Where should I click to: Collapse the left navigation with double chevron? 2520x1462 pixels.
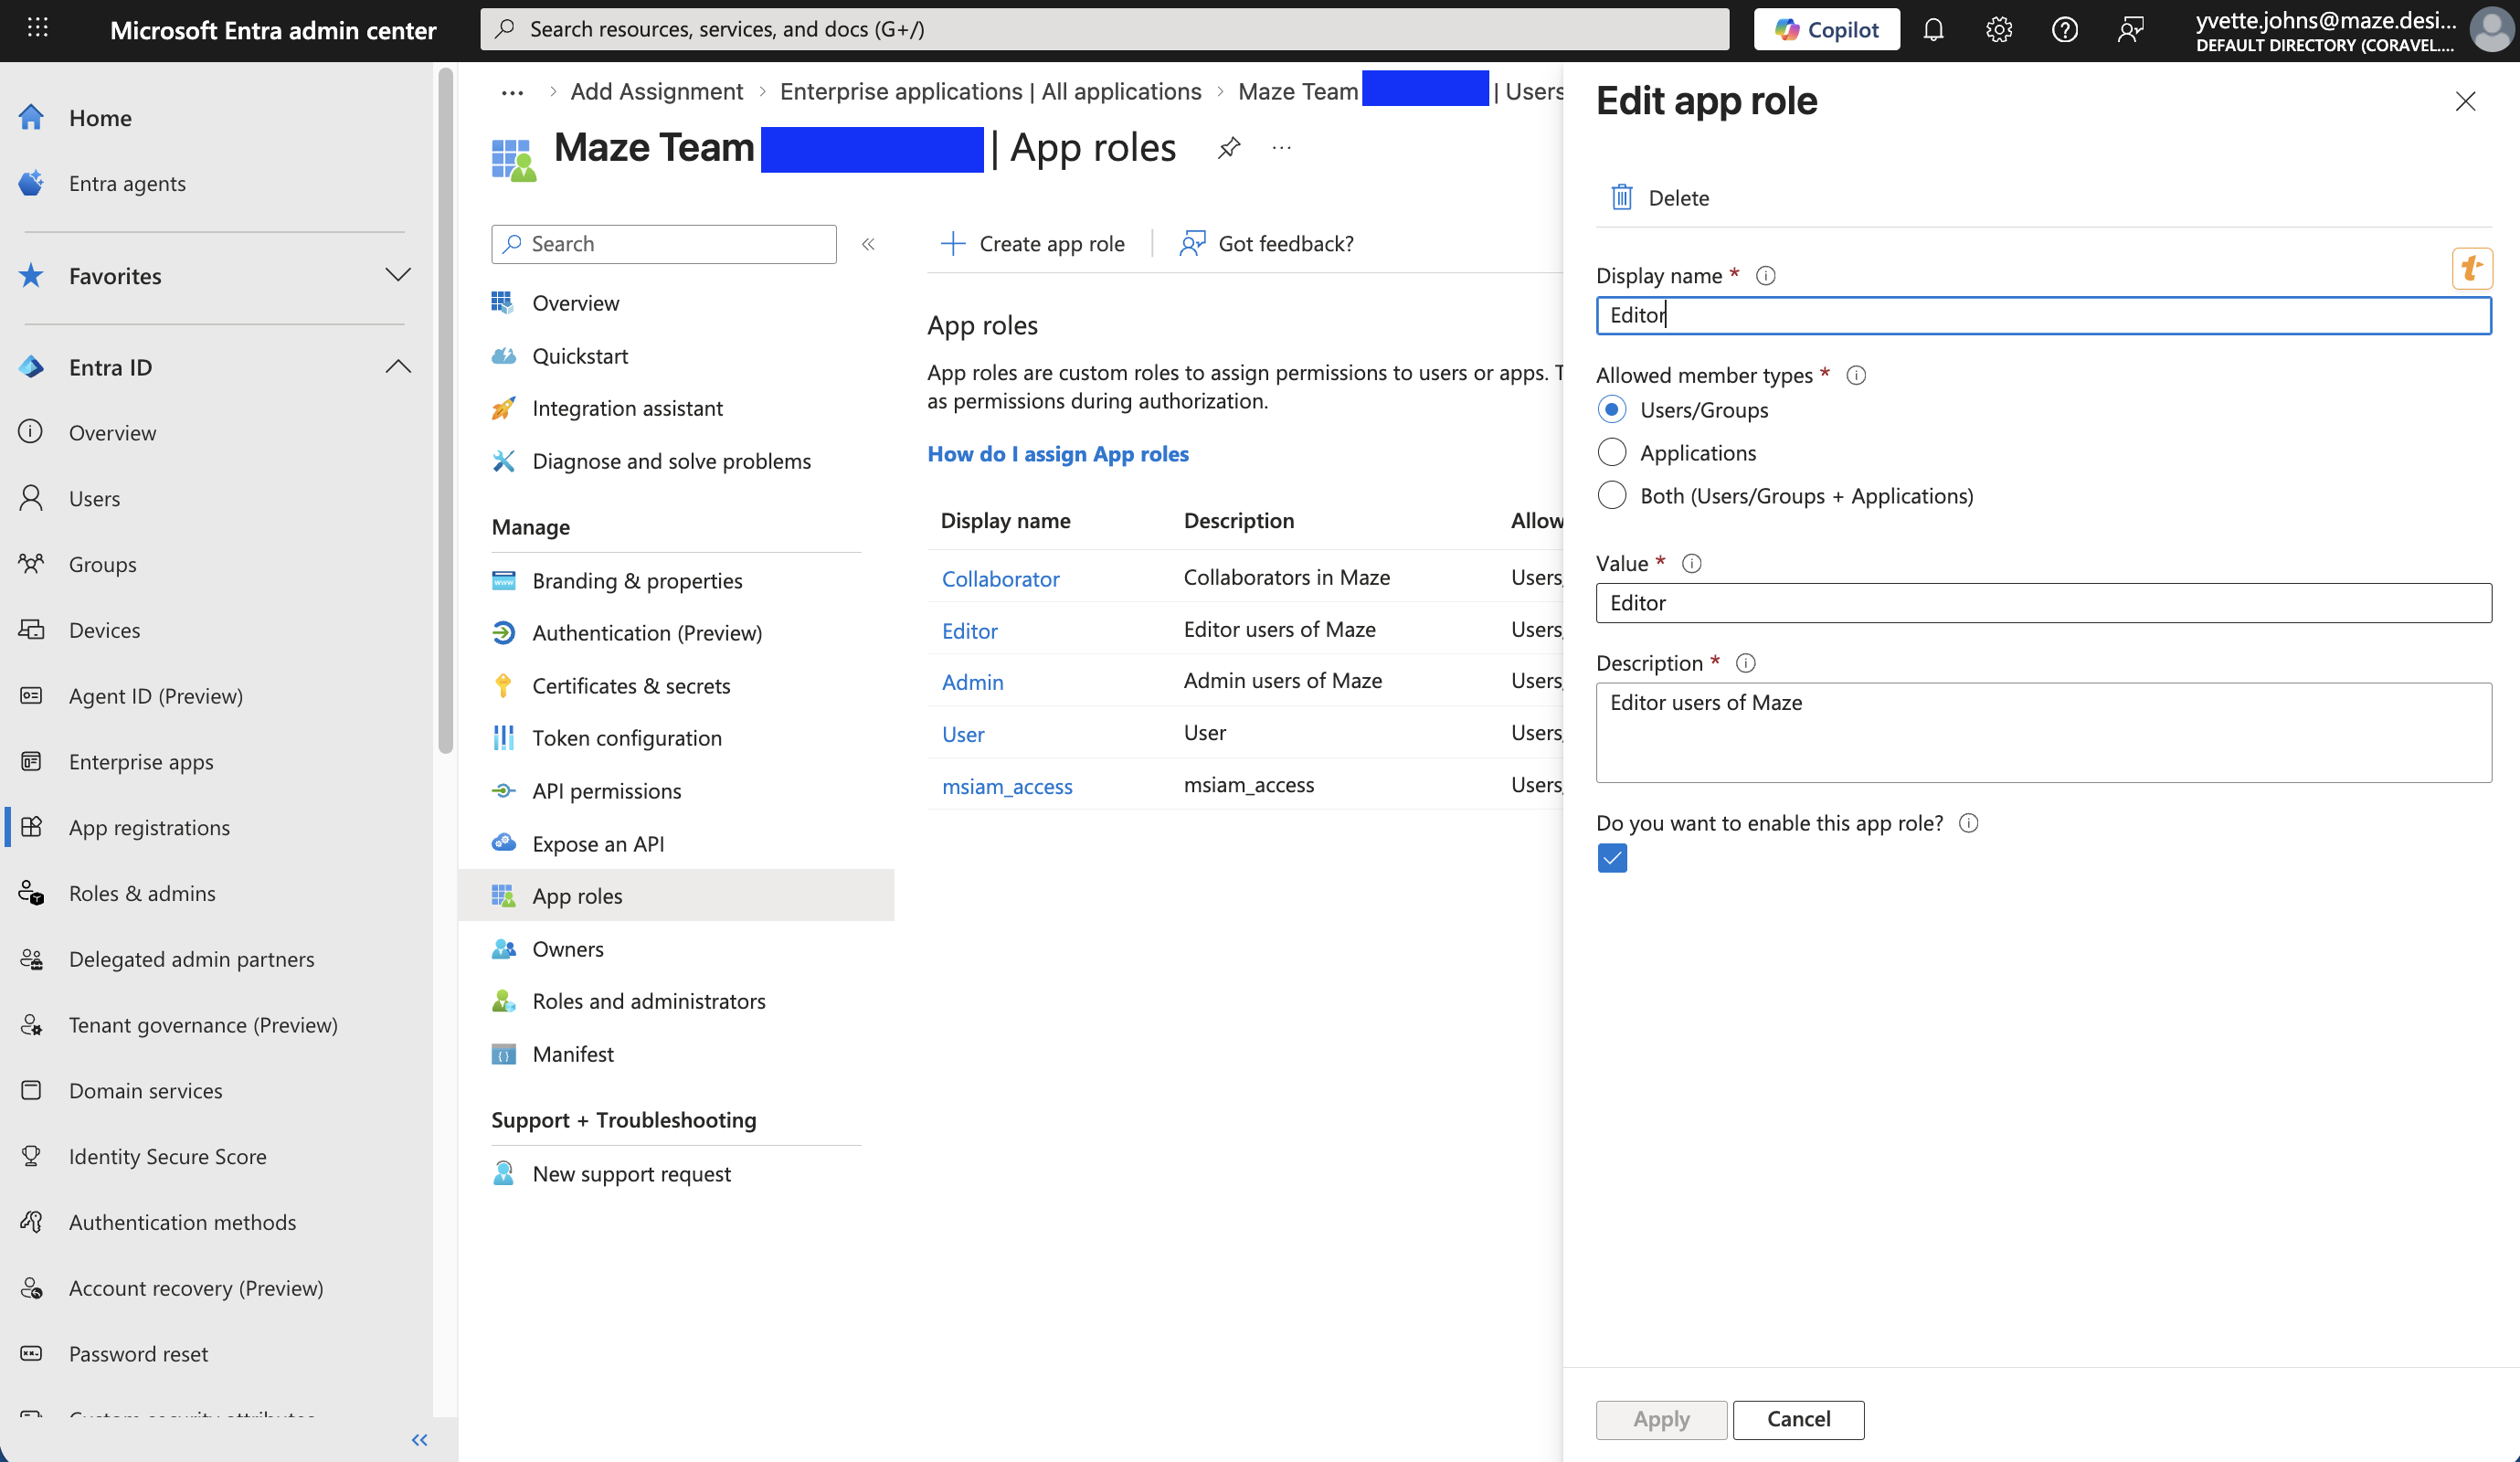click(x=419, y=1440)
